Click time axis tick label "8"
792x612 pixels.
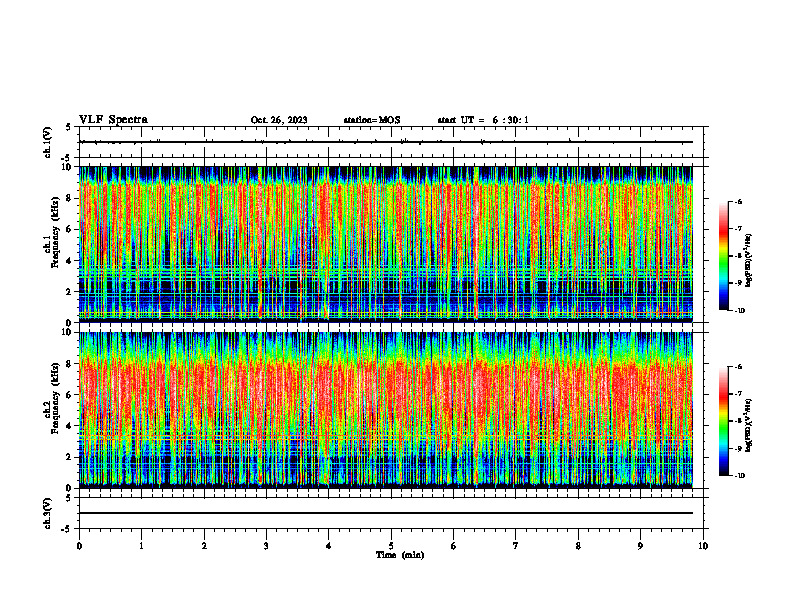click(578, 546)
